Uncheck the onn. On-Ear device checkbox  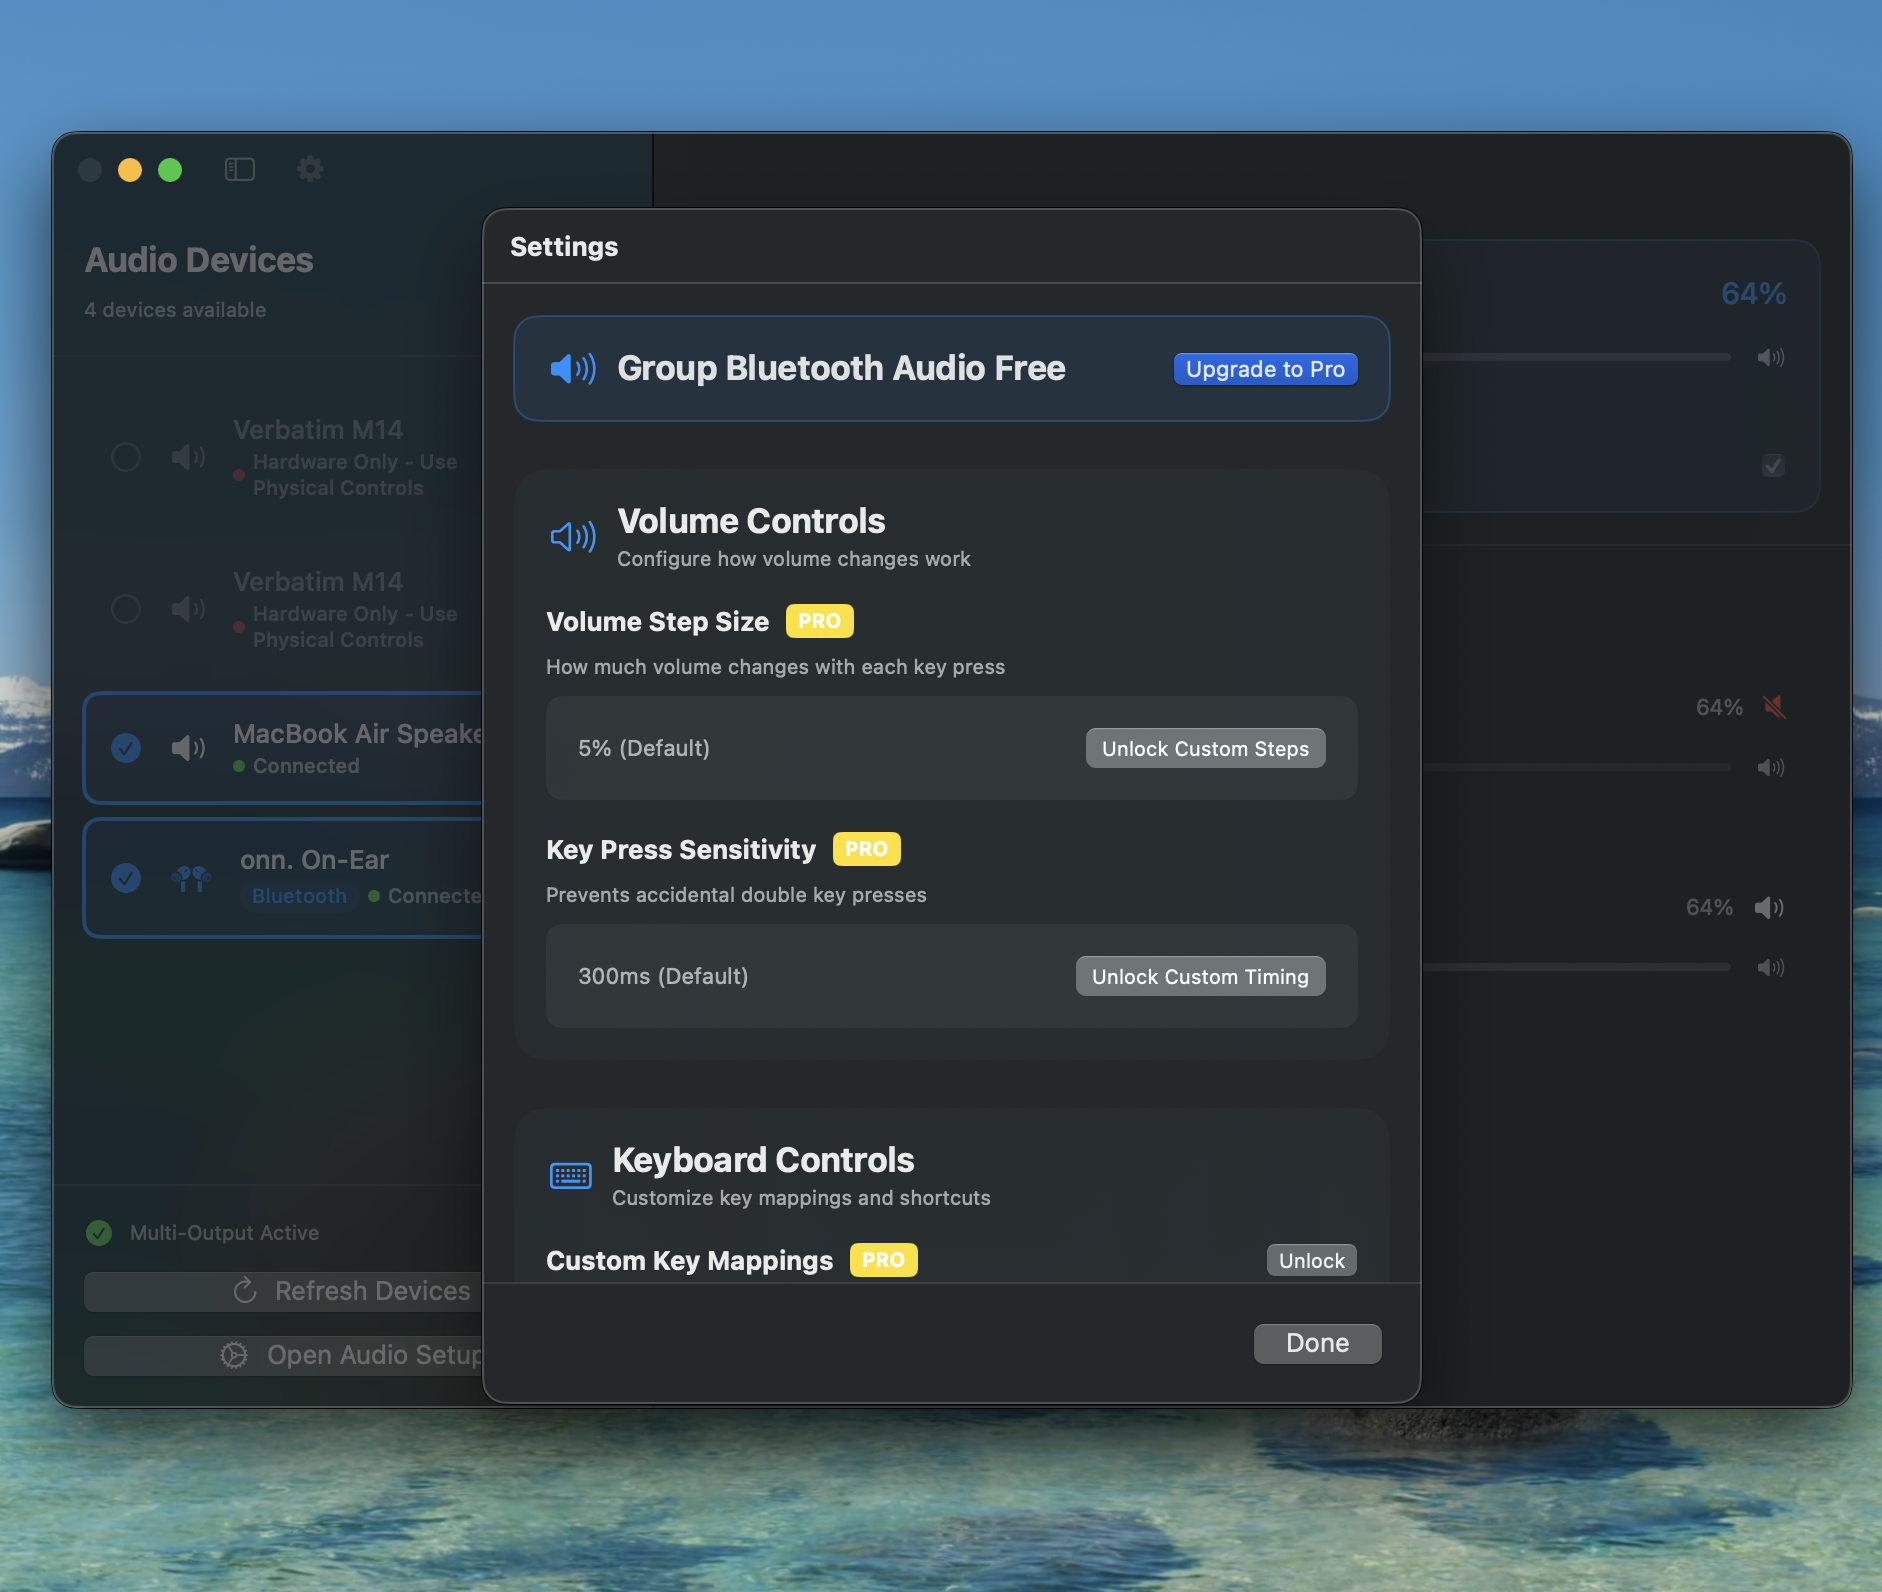pos(126,878)
